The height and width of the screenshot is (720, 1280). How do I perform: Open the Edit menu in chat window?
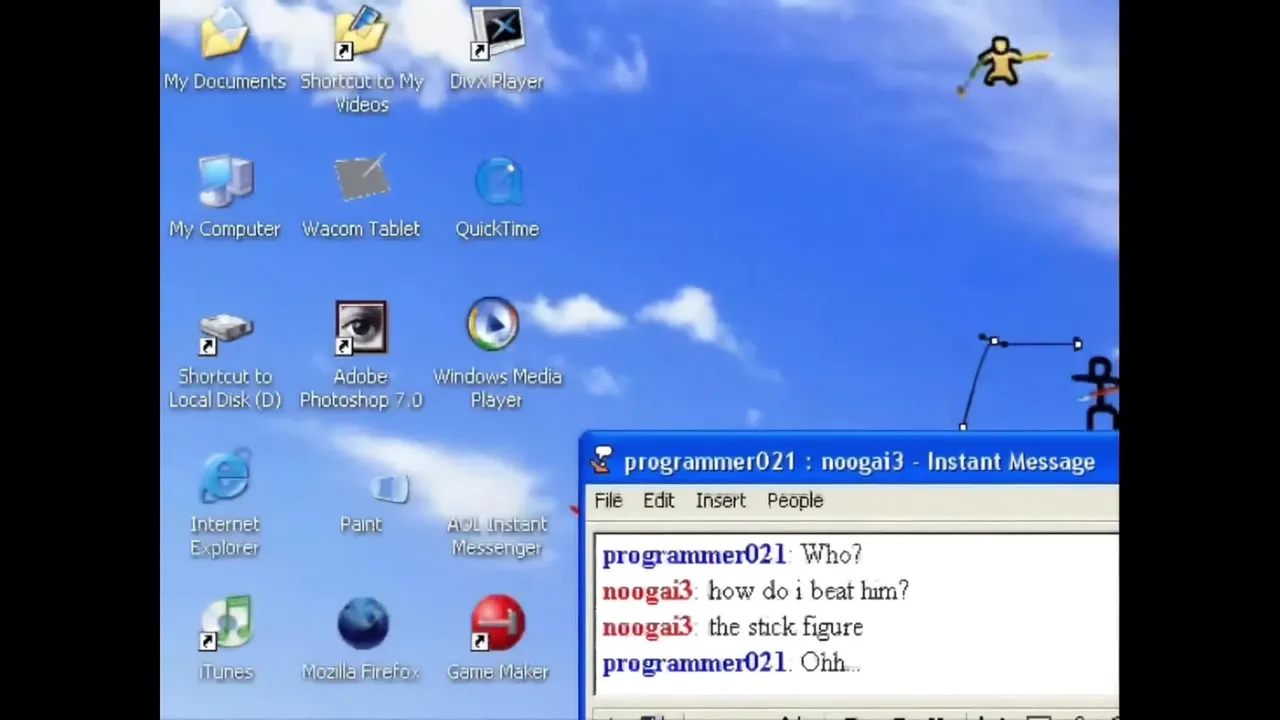pos(658,501)
